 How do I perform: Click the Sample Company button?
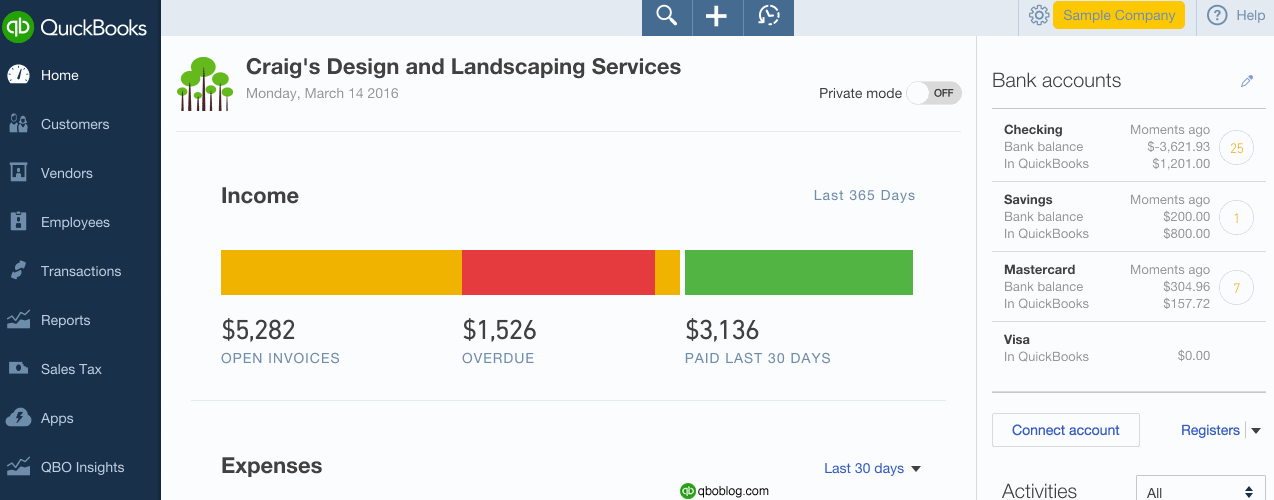point(1119,16)
